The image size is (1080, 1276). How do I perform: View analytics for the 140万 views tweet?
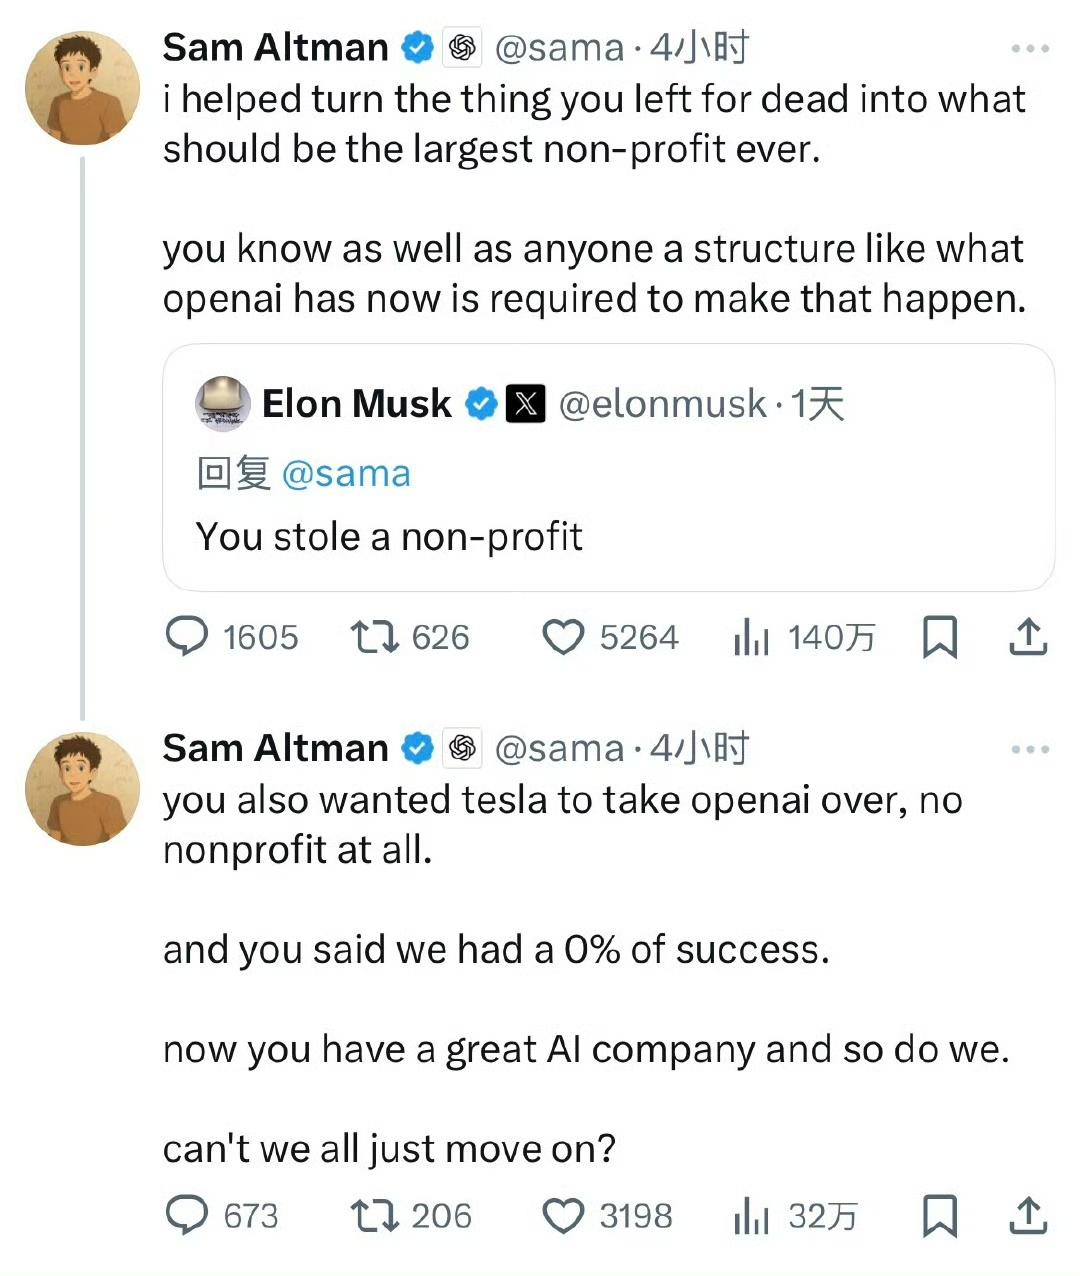point(751,637)
